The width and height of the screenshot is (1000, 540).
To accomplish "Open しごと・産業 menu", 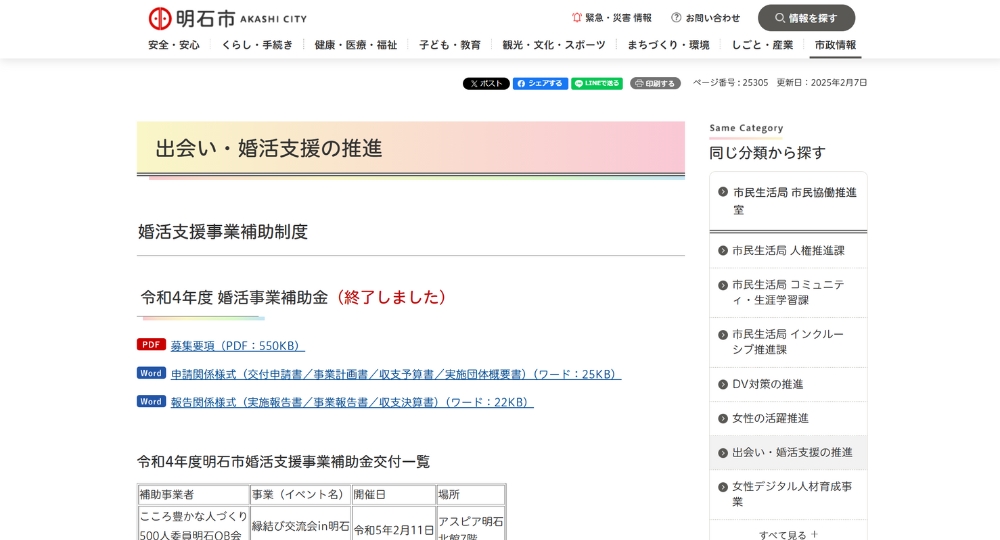I will point(762,45).
